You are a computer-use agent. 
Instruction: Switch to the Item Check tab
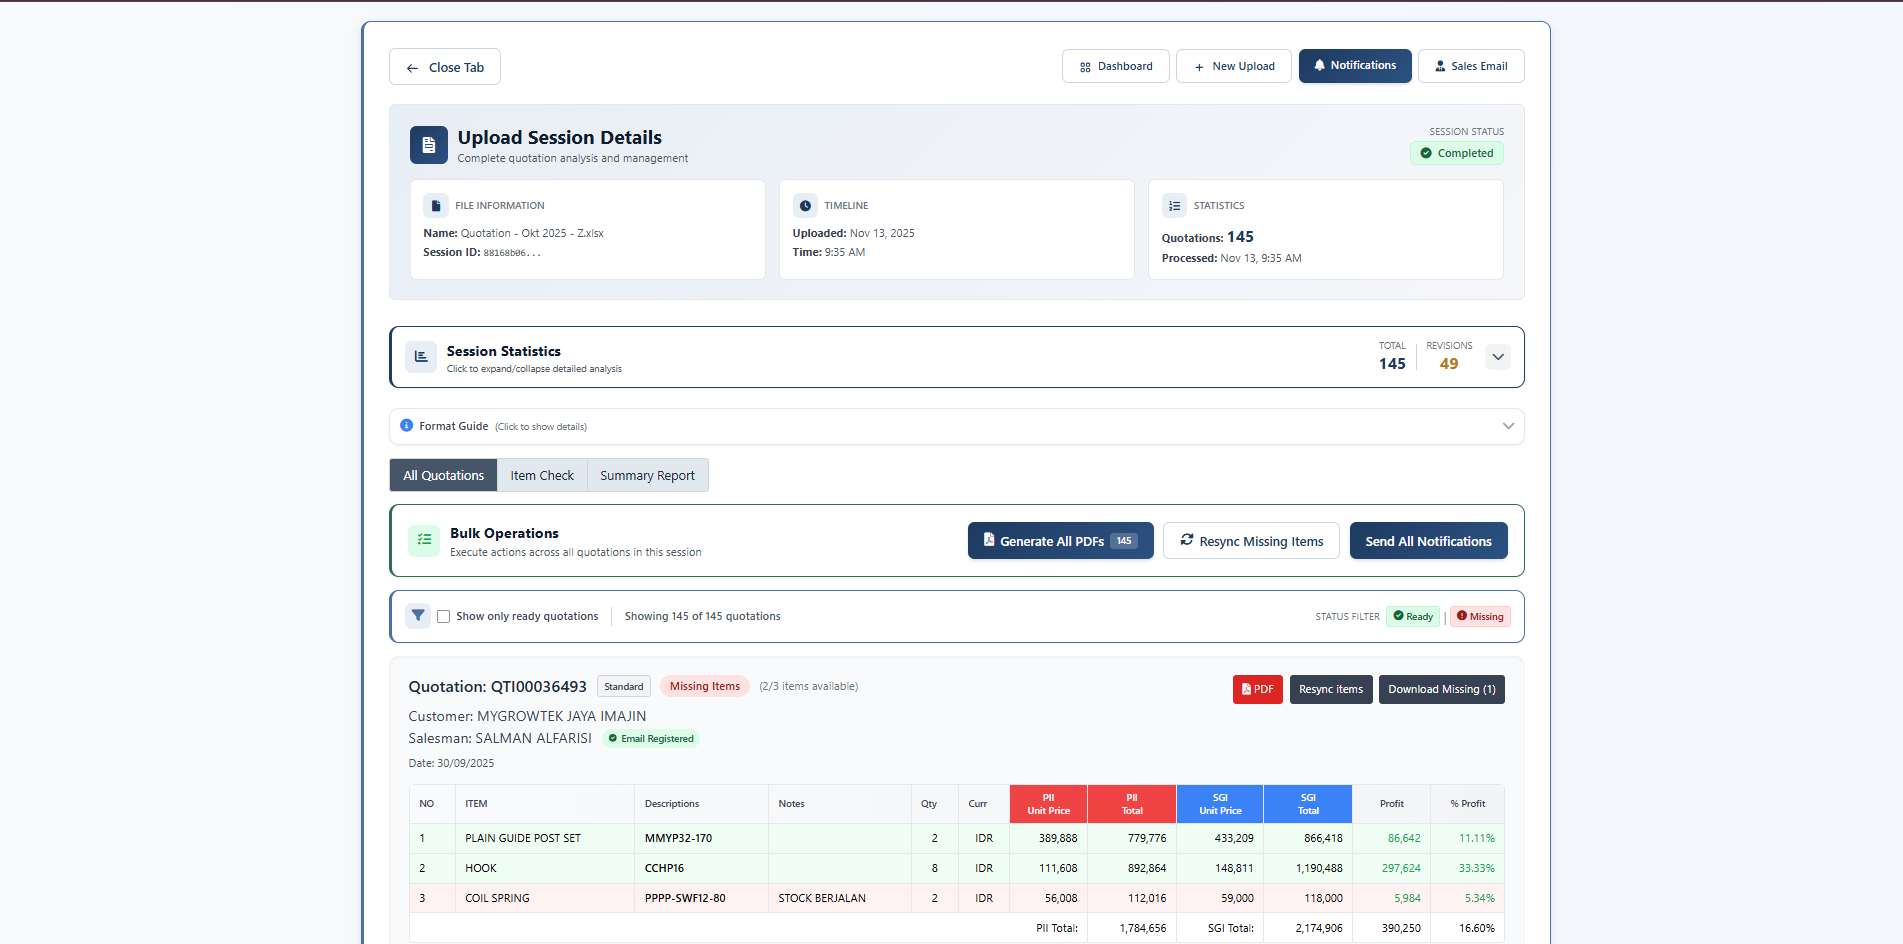(542, 476)
